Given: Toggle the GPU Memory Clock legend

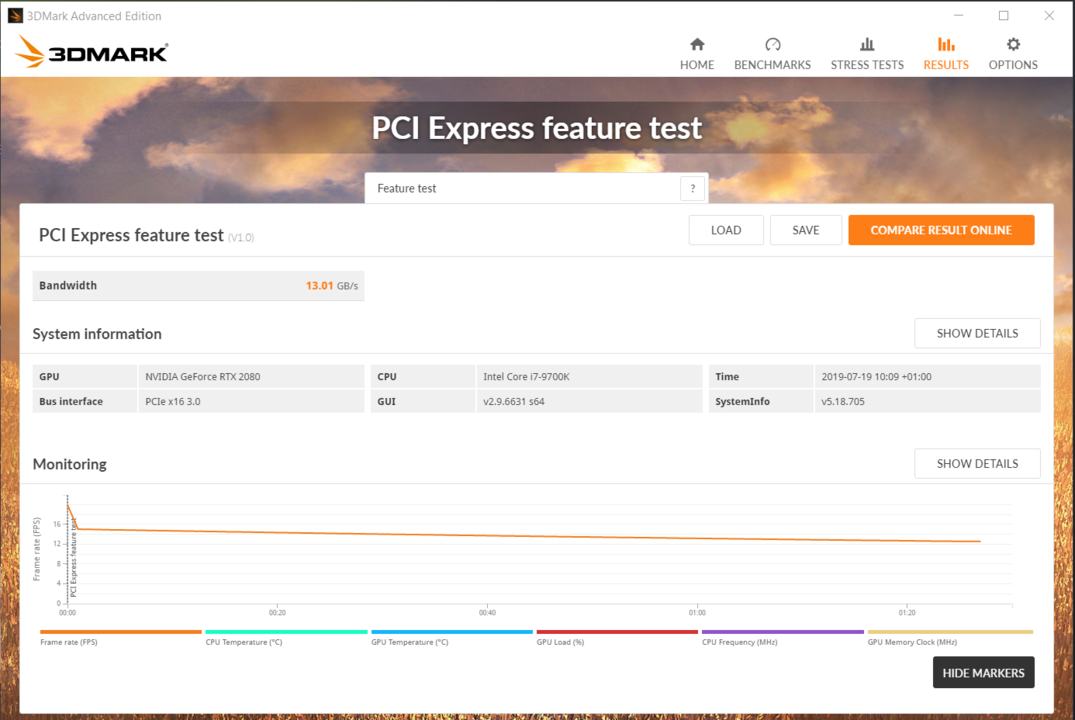Looking at the screenshot, I should (x=950, y=637).
